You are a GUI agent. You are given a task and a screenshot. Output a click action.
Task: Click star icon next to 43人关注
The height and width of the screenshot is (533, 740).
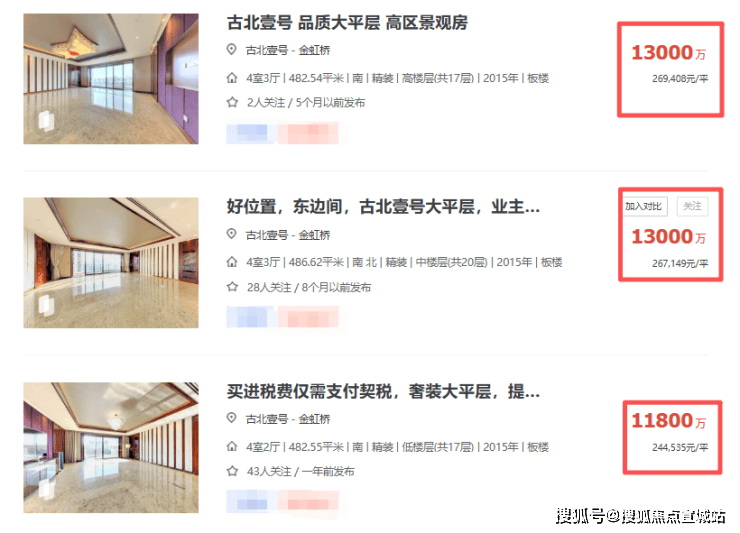(232, 471)
